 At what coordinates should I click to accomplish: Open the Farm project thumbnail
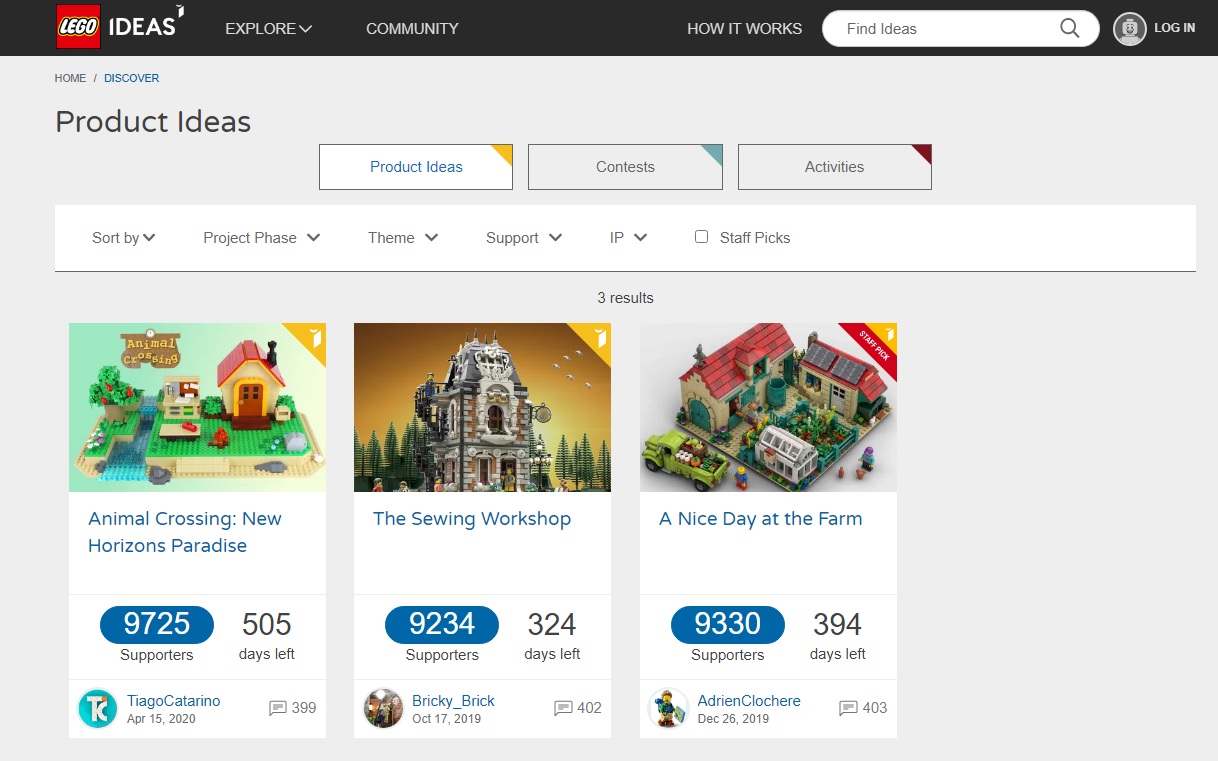pos(768,407)
